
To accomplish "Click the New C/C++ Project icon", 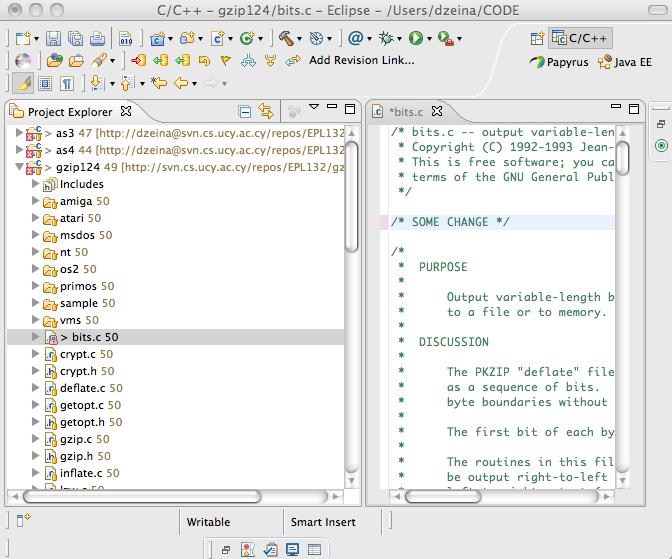I will 157,39.
